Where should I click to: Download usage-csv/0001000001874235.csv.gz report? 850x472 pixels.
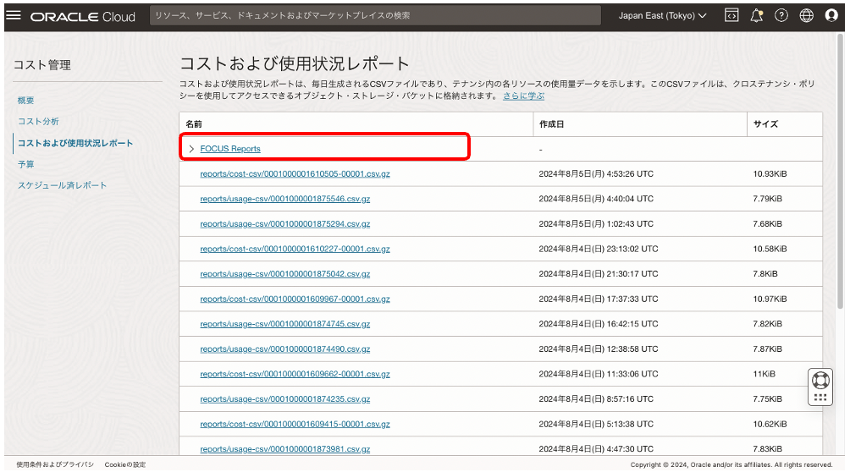[x=285, y=399]
